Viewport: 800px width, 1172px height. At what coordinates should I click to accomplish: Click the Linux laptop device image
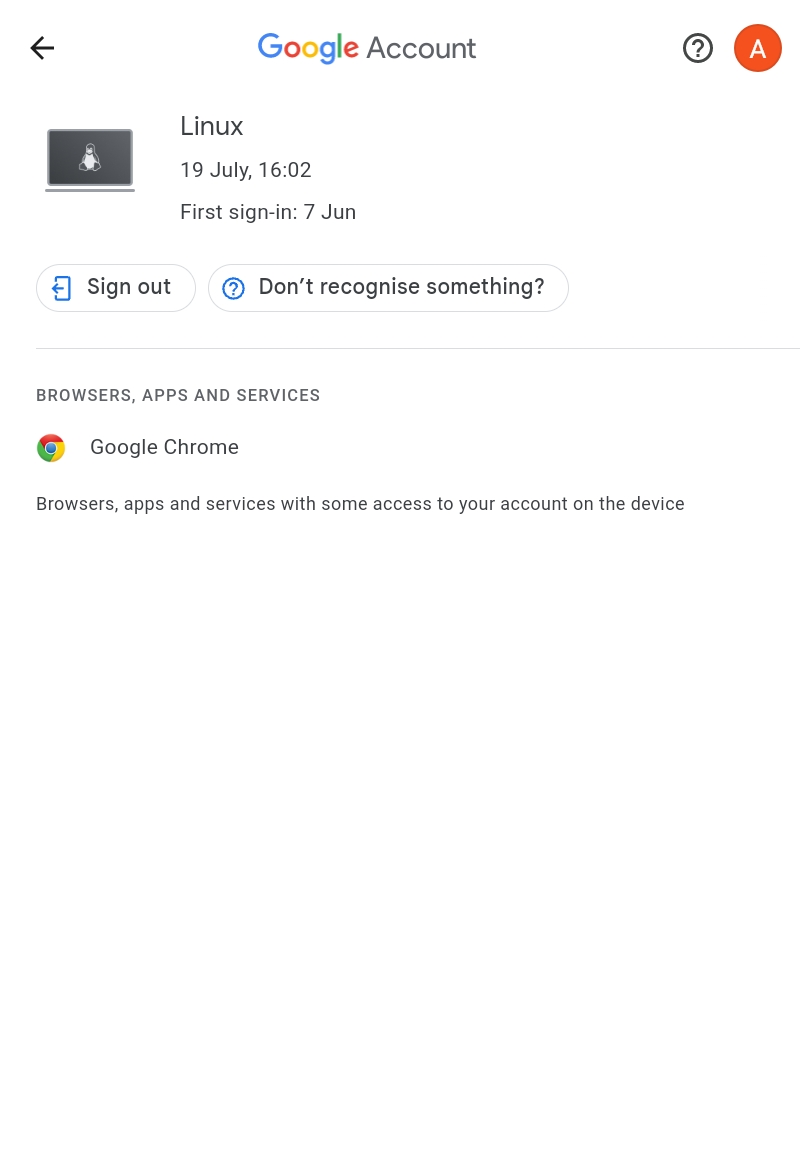[x=90, y=160]
